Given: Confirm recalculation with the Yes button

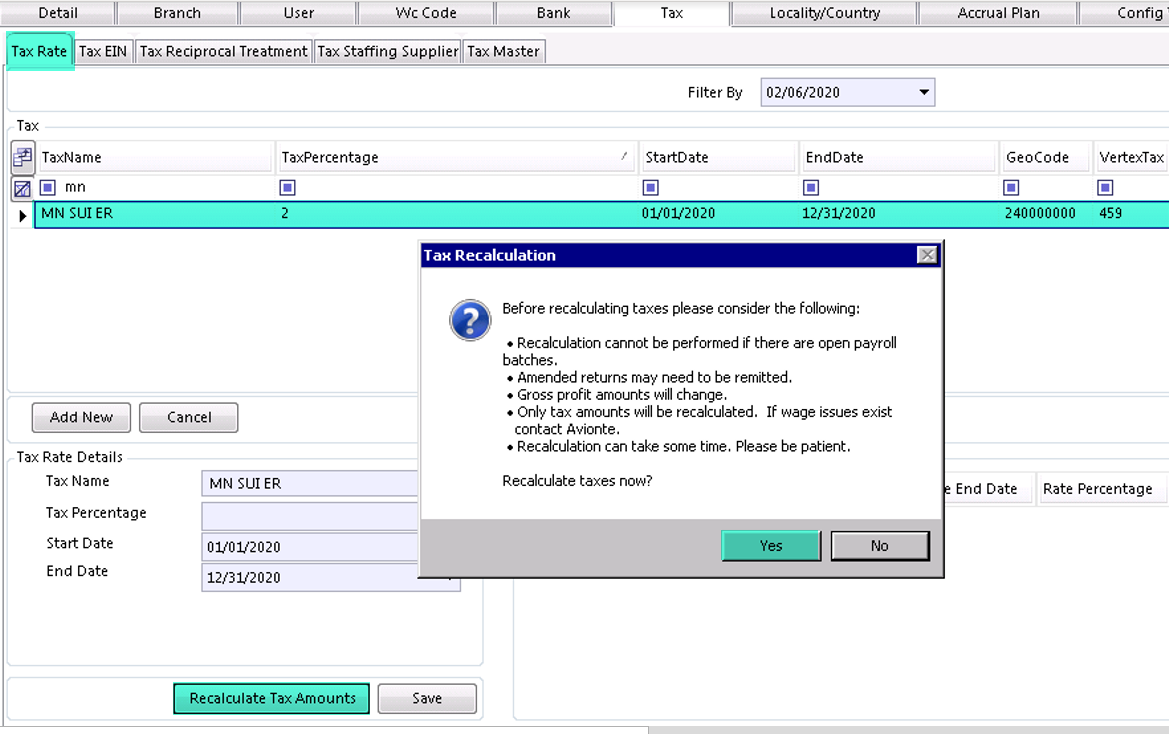Looking at the screenshot, I should tap(771, 545).
